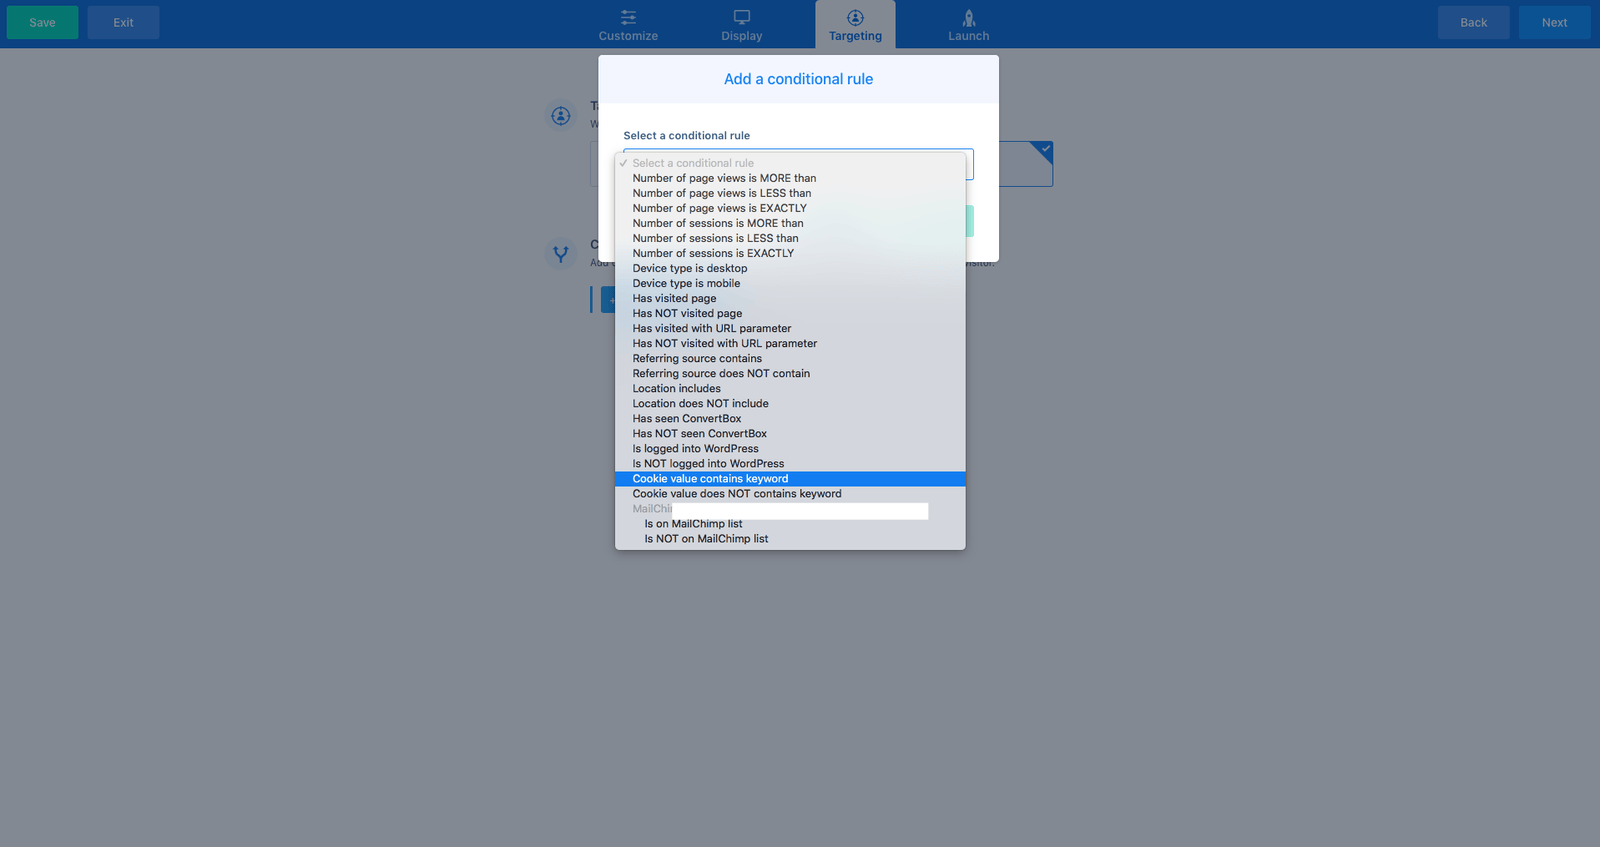Click the Customize sliders icon
This screenshot has width=1600, height=847.
click(x=628, y=17)
